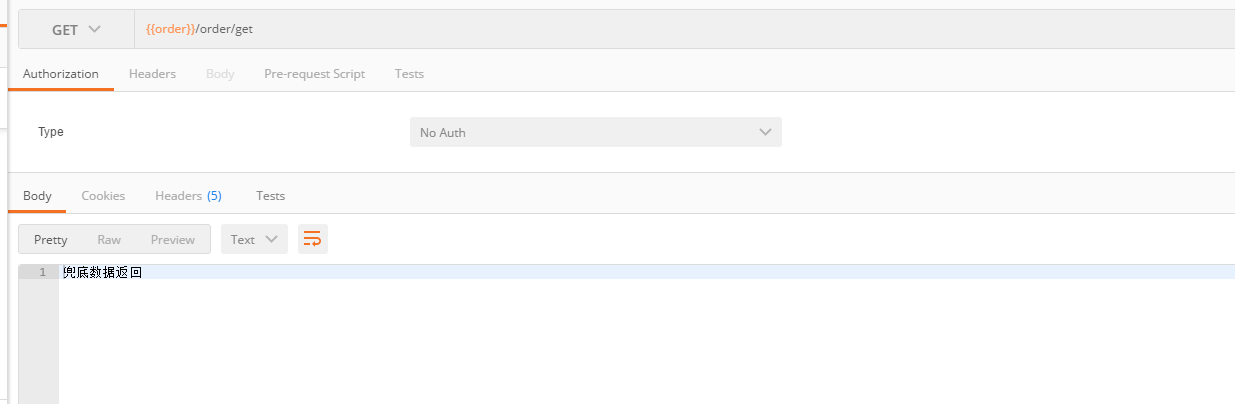Click the {{order}} variable in URL
1235x404 pixels.
click(x=168, y=30)
